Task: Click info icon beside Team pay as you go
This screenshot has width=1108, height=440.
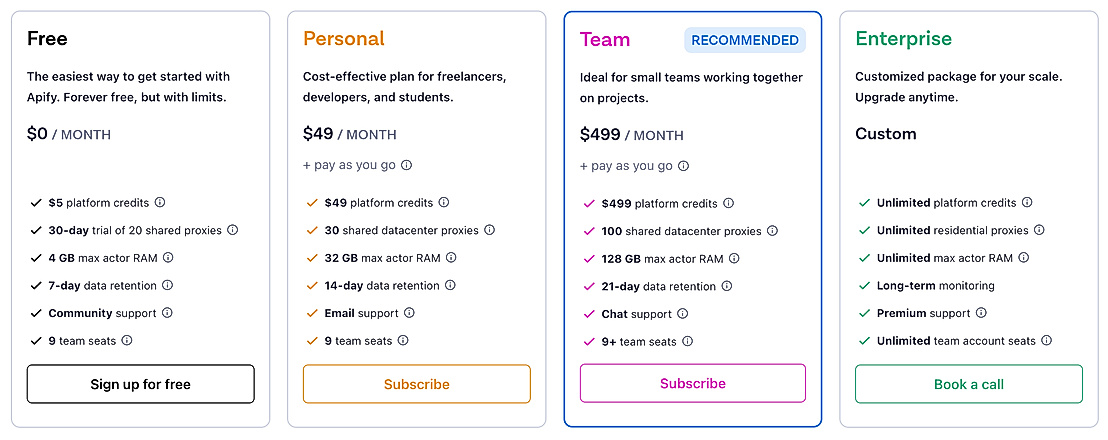Action: coord(684,166)
